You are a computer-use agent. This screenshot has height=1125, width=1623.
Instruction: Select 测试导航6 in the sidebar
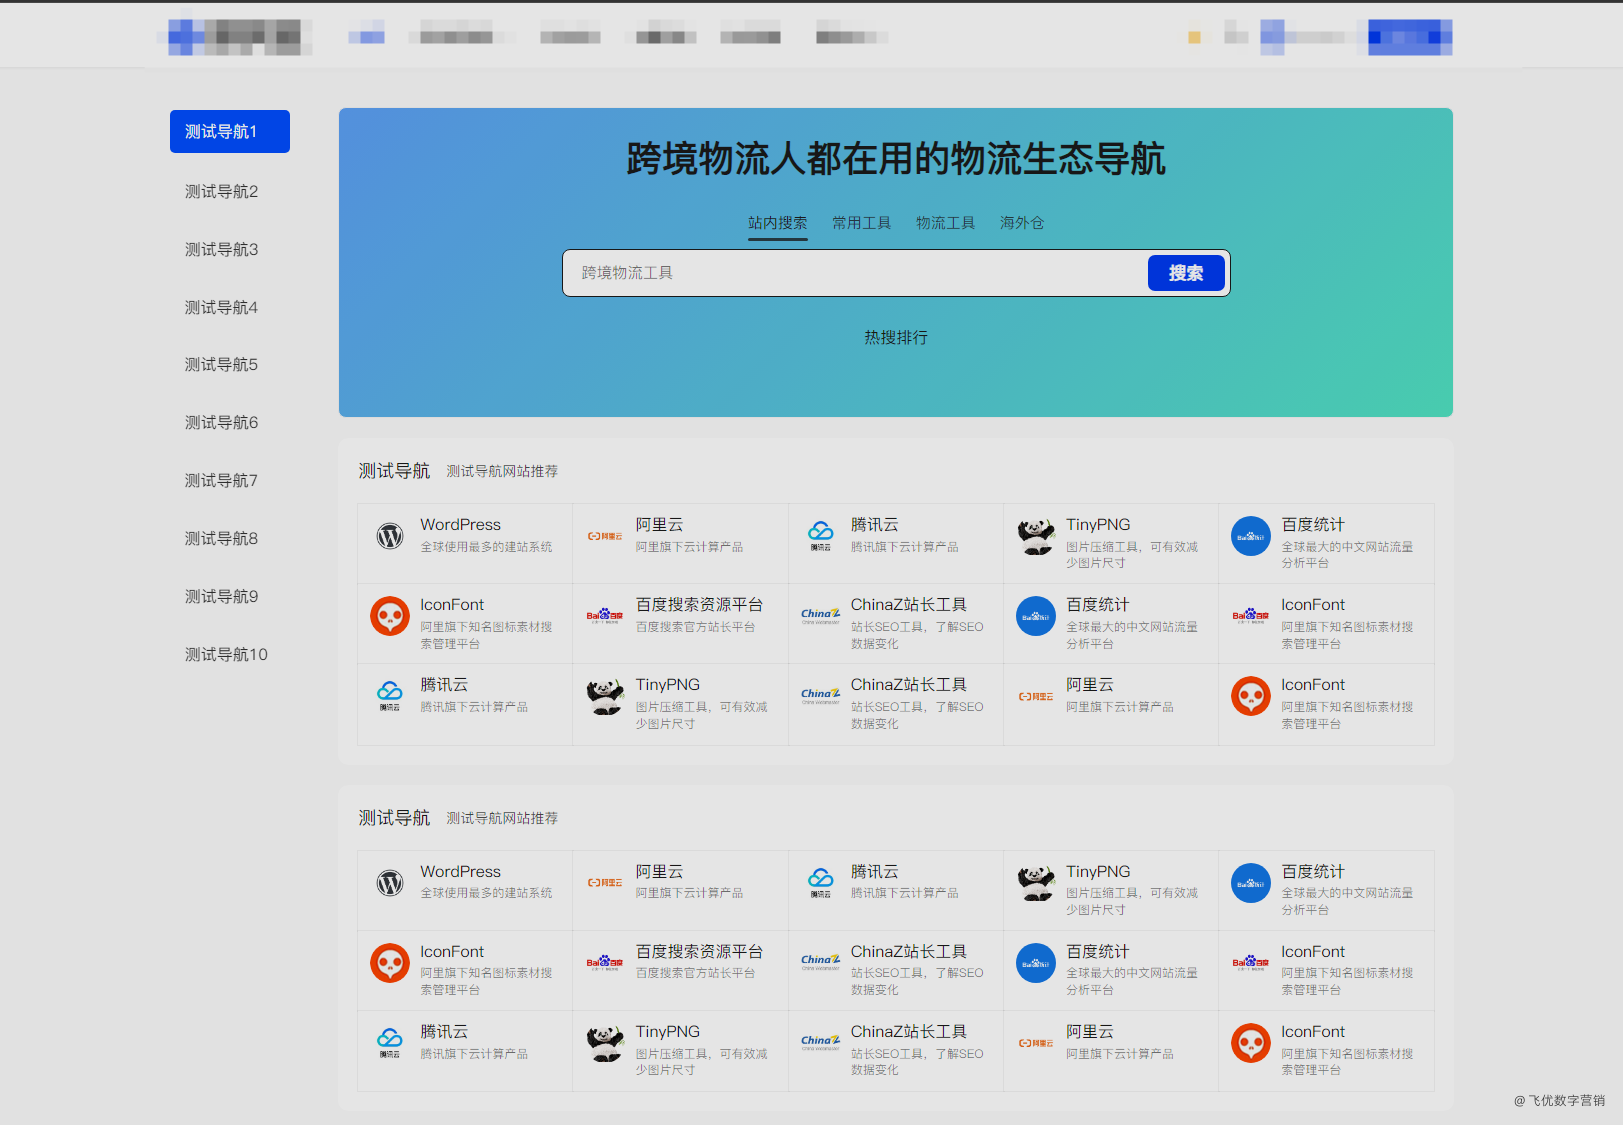[222, 422]
